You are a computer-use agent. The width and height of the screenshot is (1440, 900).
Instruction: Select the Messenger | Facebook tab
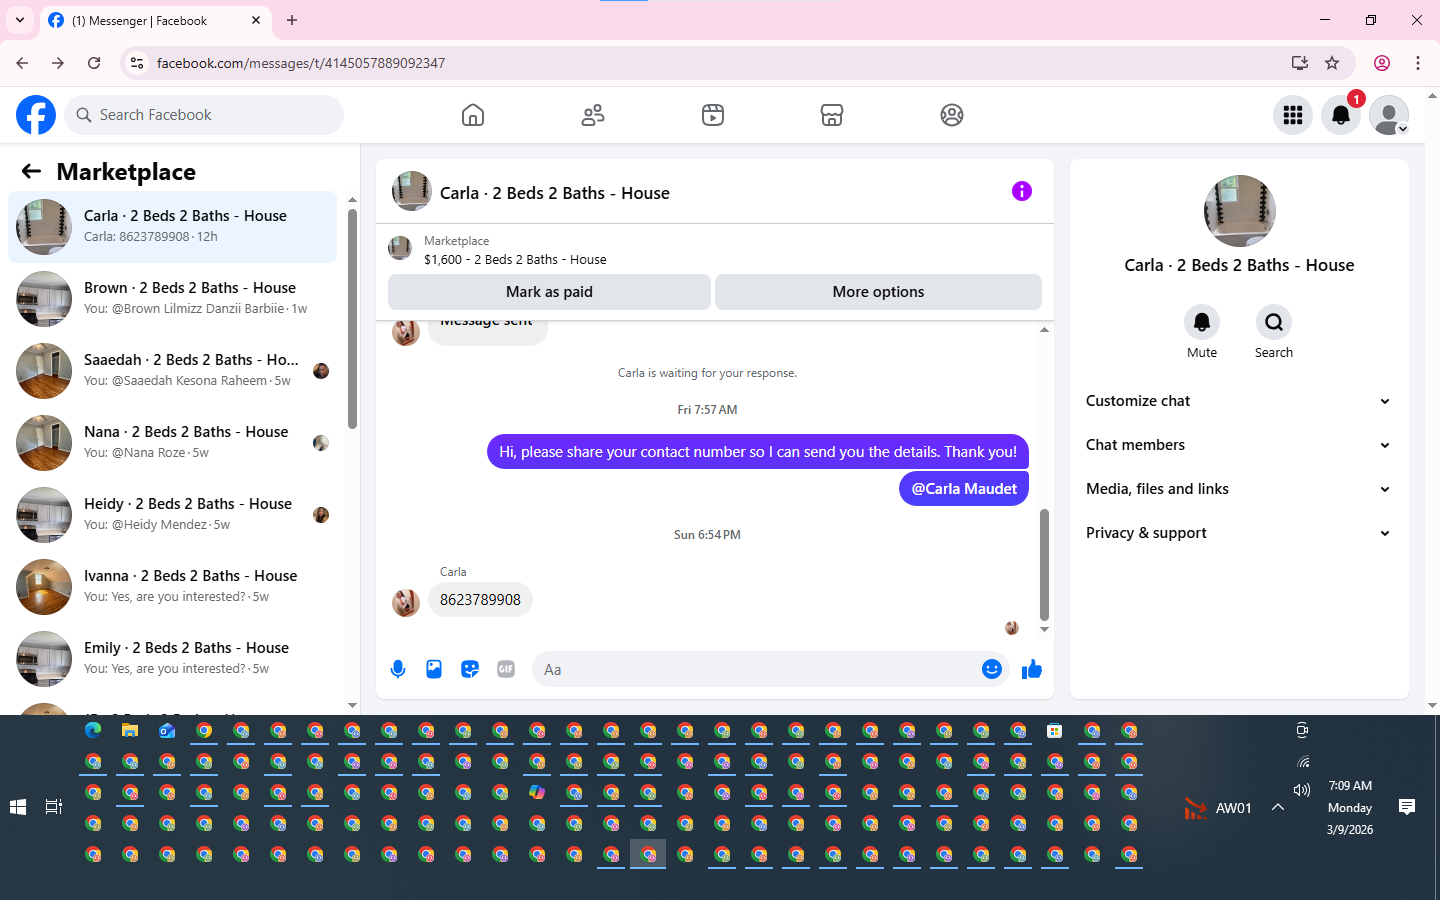(x=155, y=20)
